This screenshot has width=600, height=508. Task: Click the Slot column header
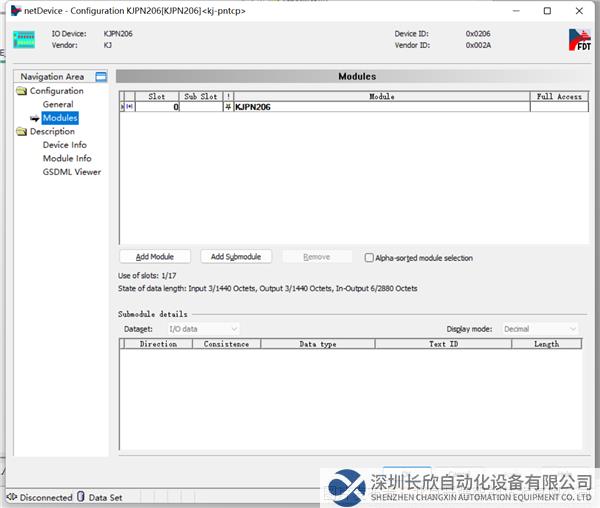tap(157, 96)
